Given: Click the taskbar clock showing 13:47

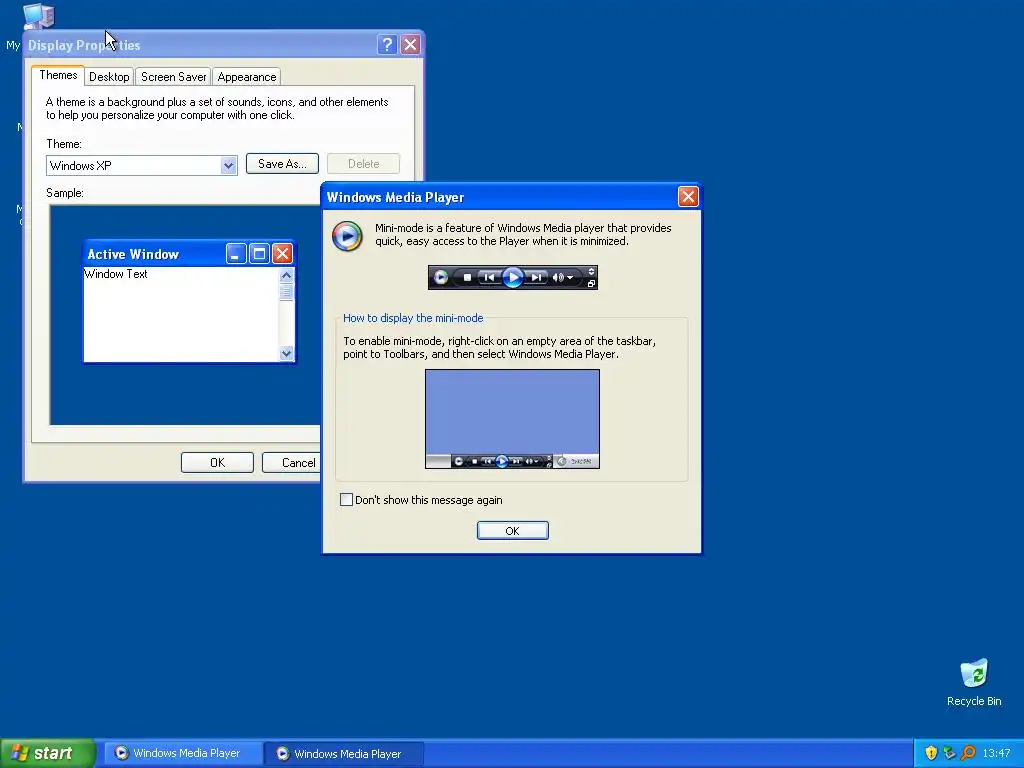Looking at the screenshot, I should 996,754.
